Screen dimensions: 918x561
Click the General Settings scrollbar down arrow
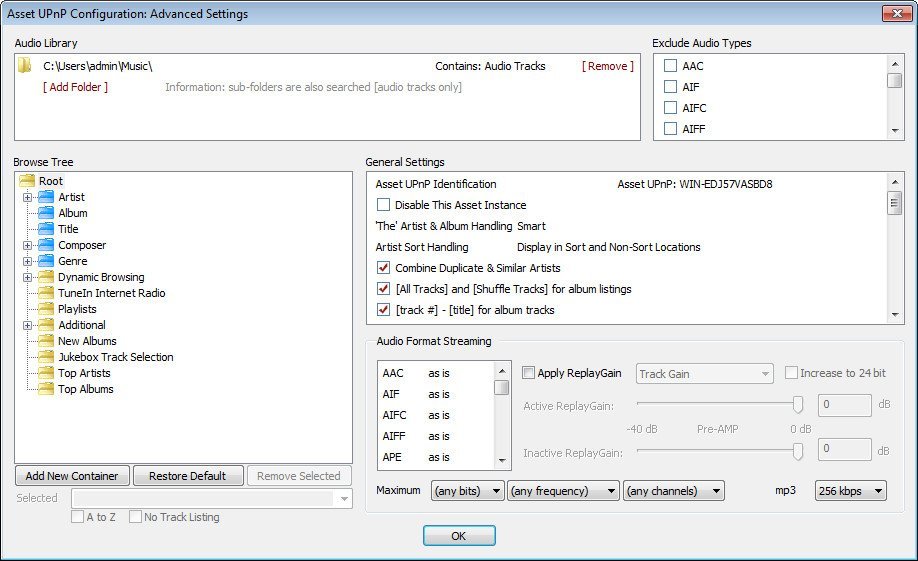895,315
